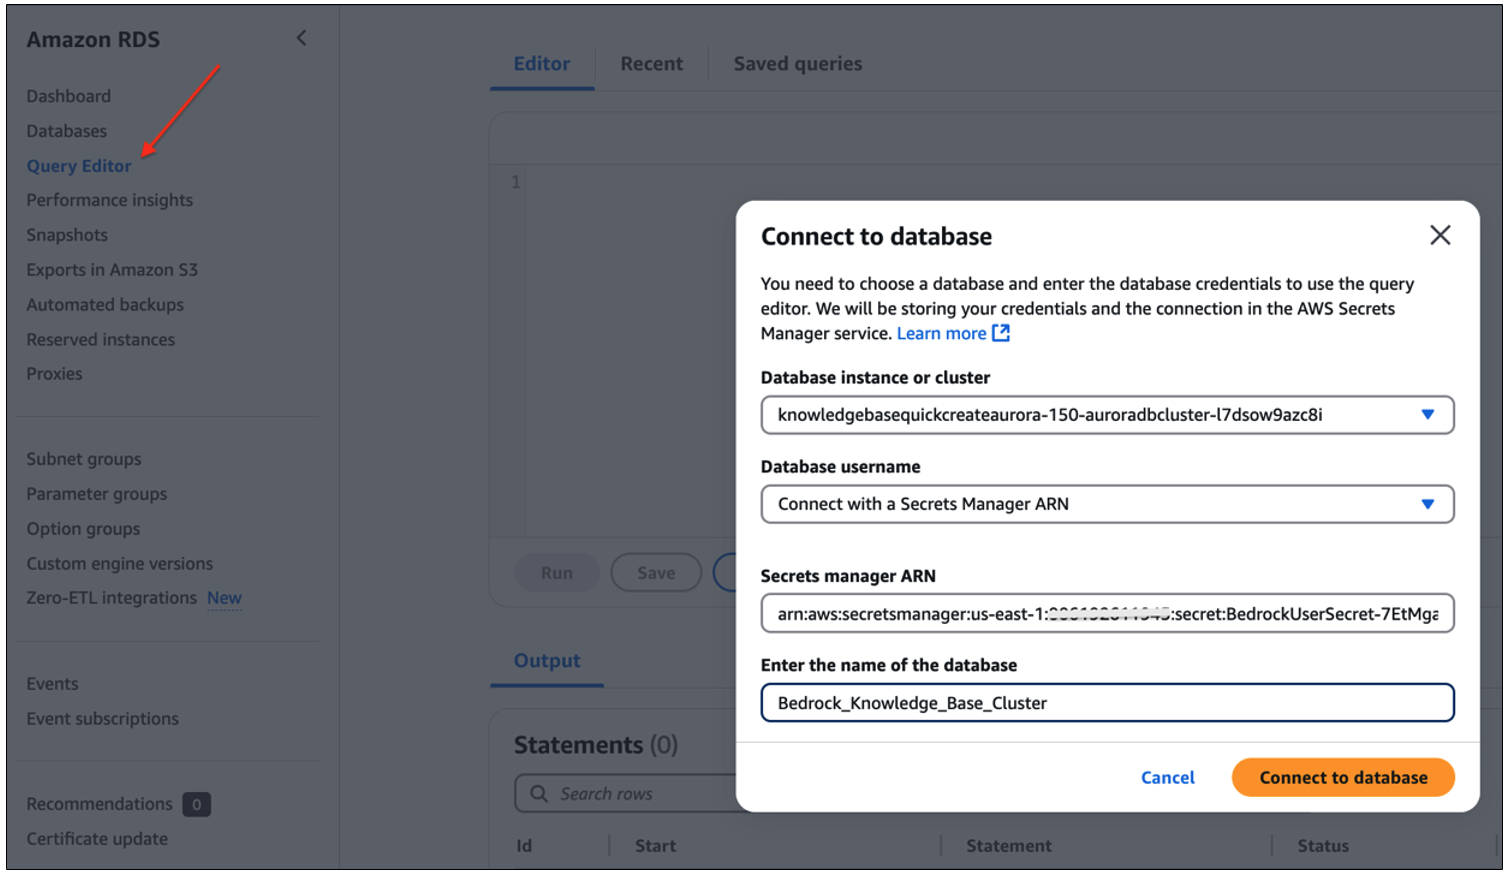Select the Editor tab
The image size is (1512, 876).
coord(541,63)
